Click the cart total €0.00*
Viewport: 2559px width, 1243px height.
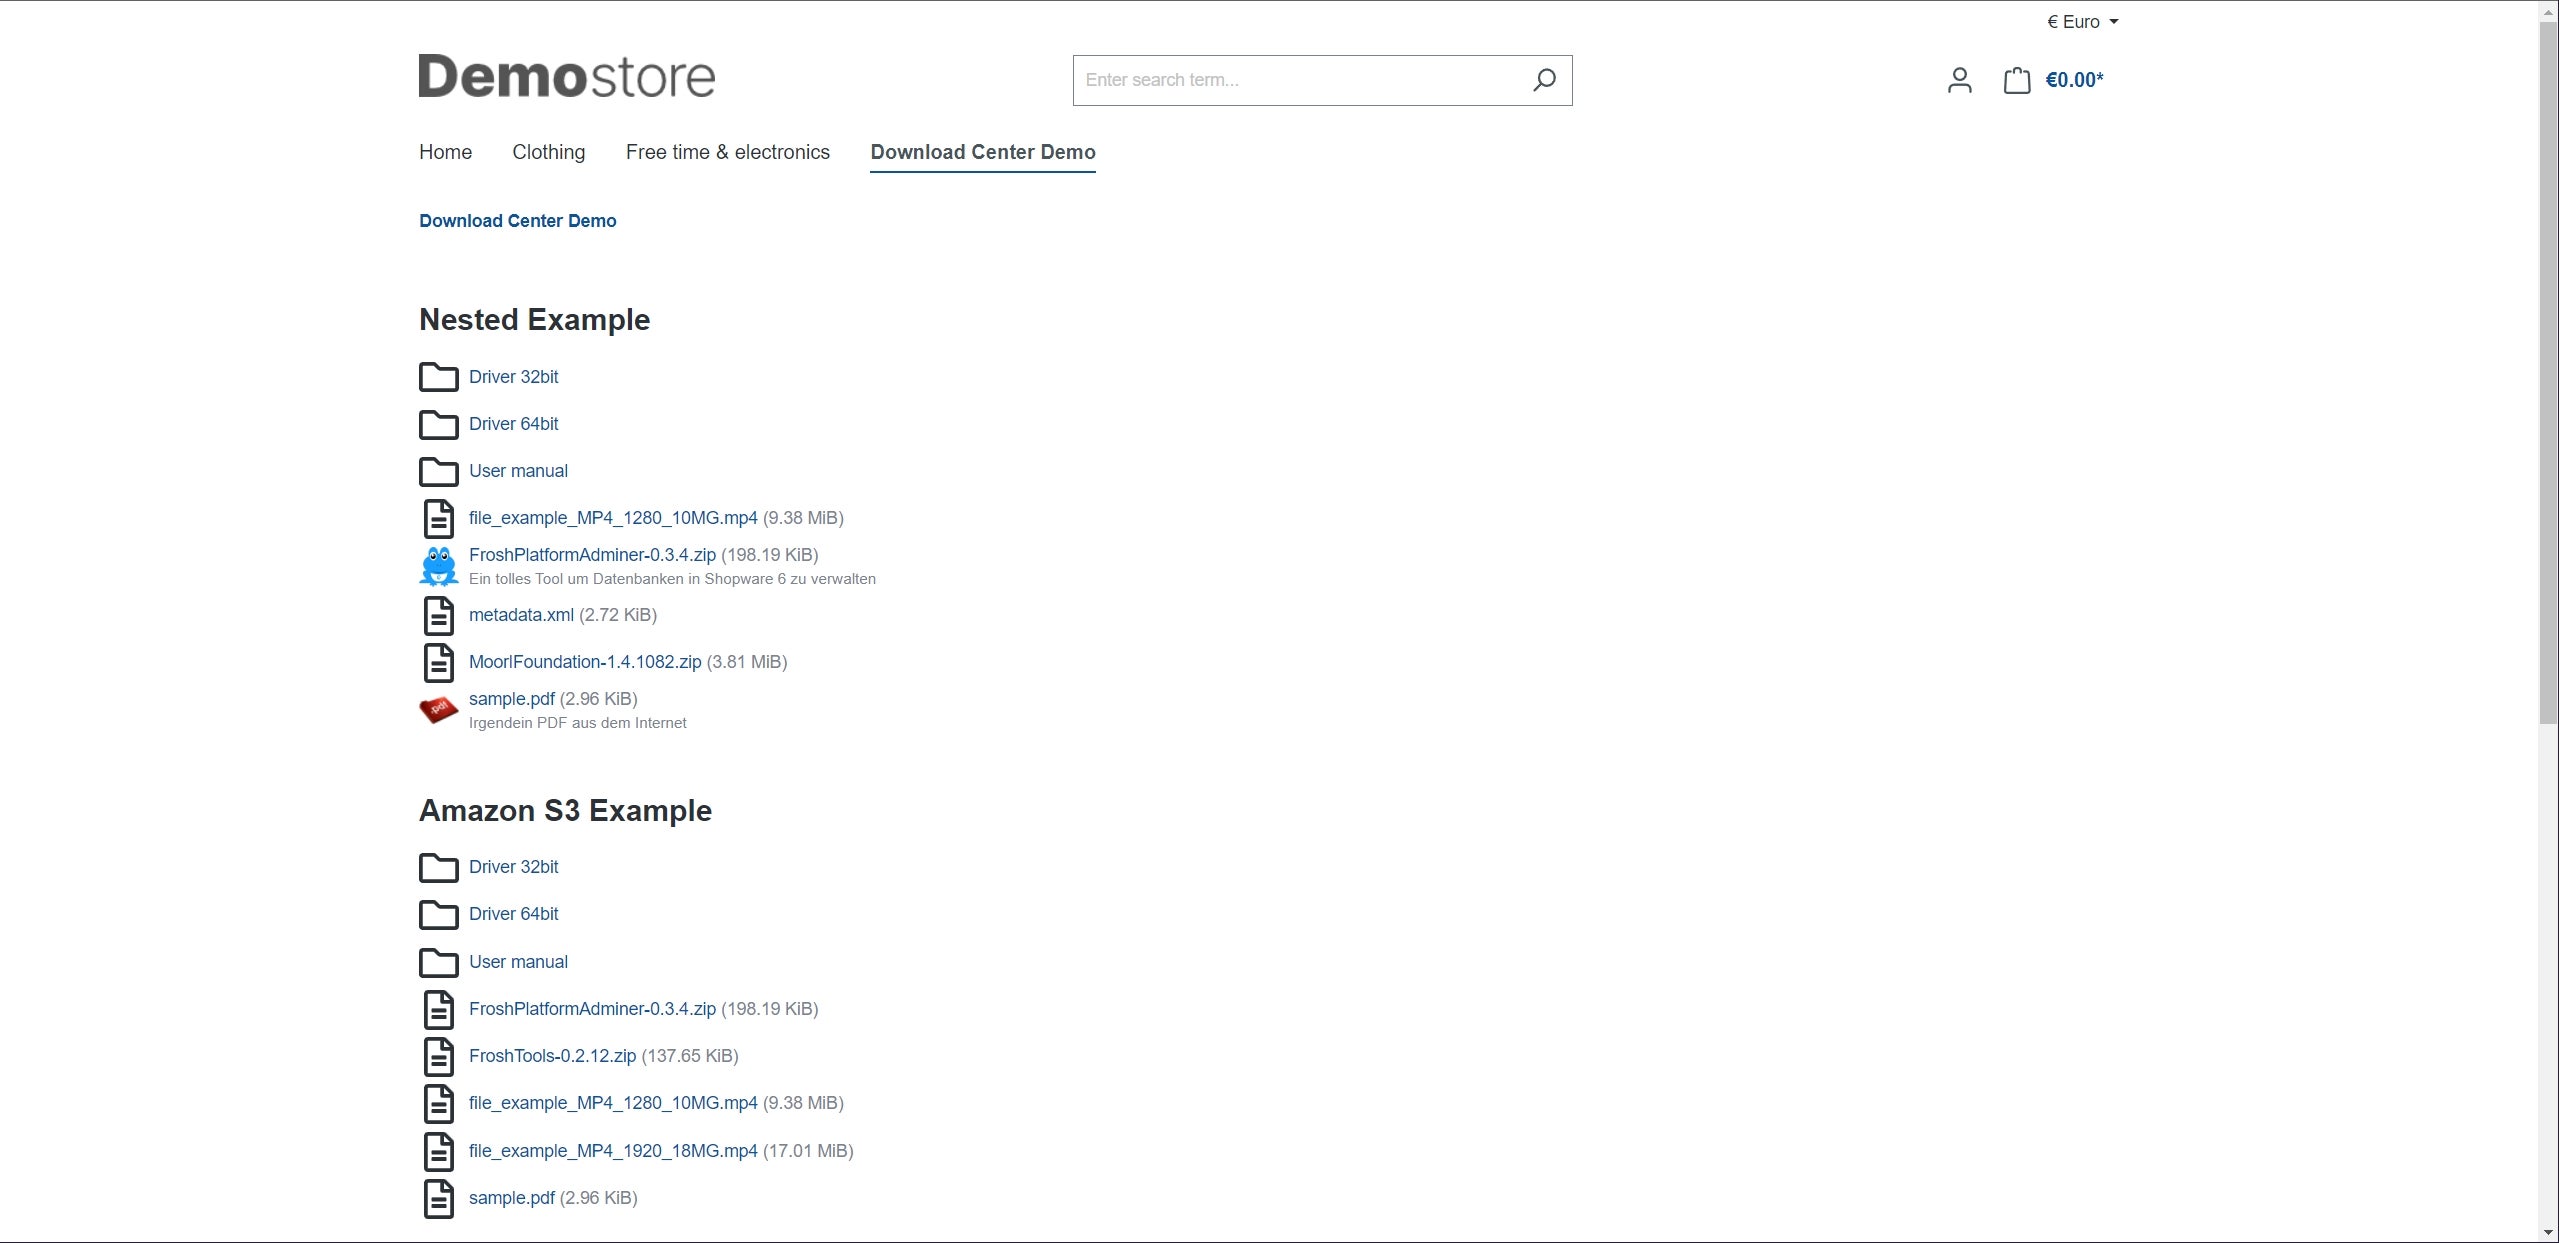[x=2074, y=80]
